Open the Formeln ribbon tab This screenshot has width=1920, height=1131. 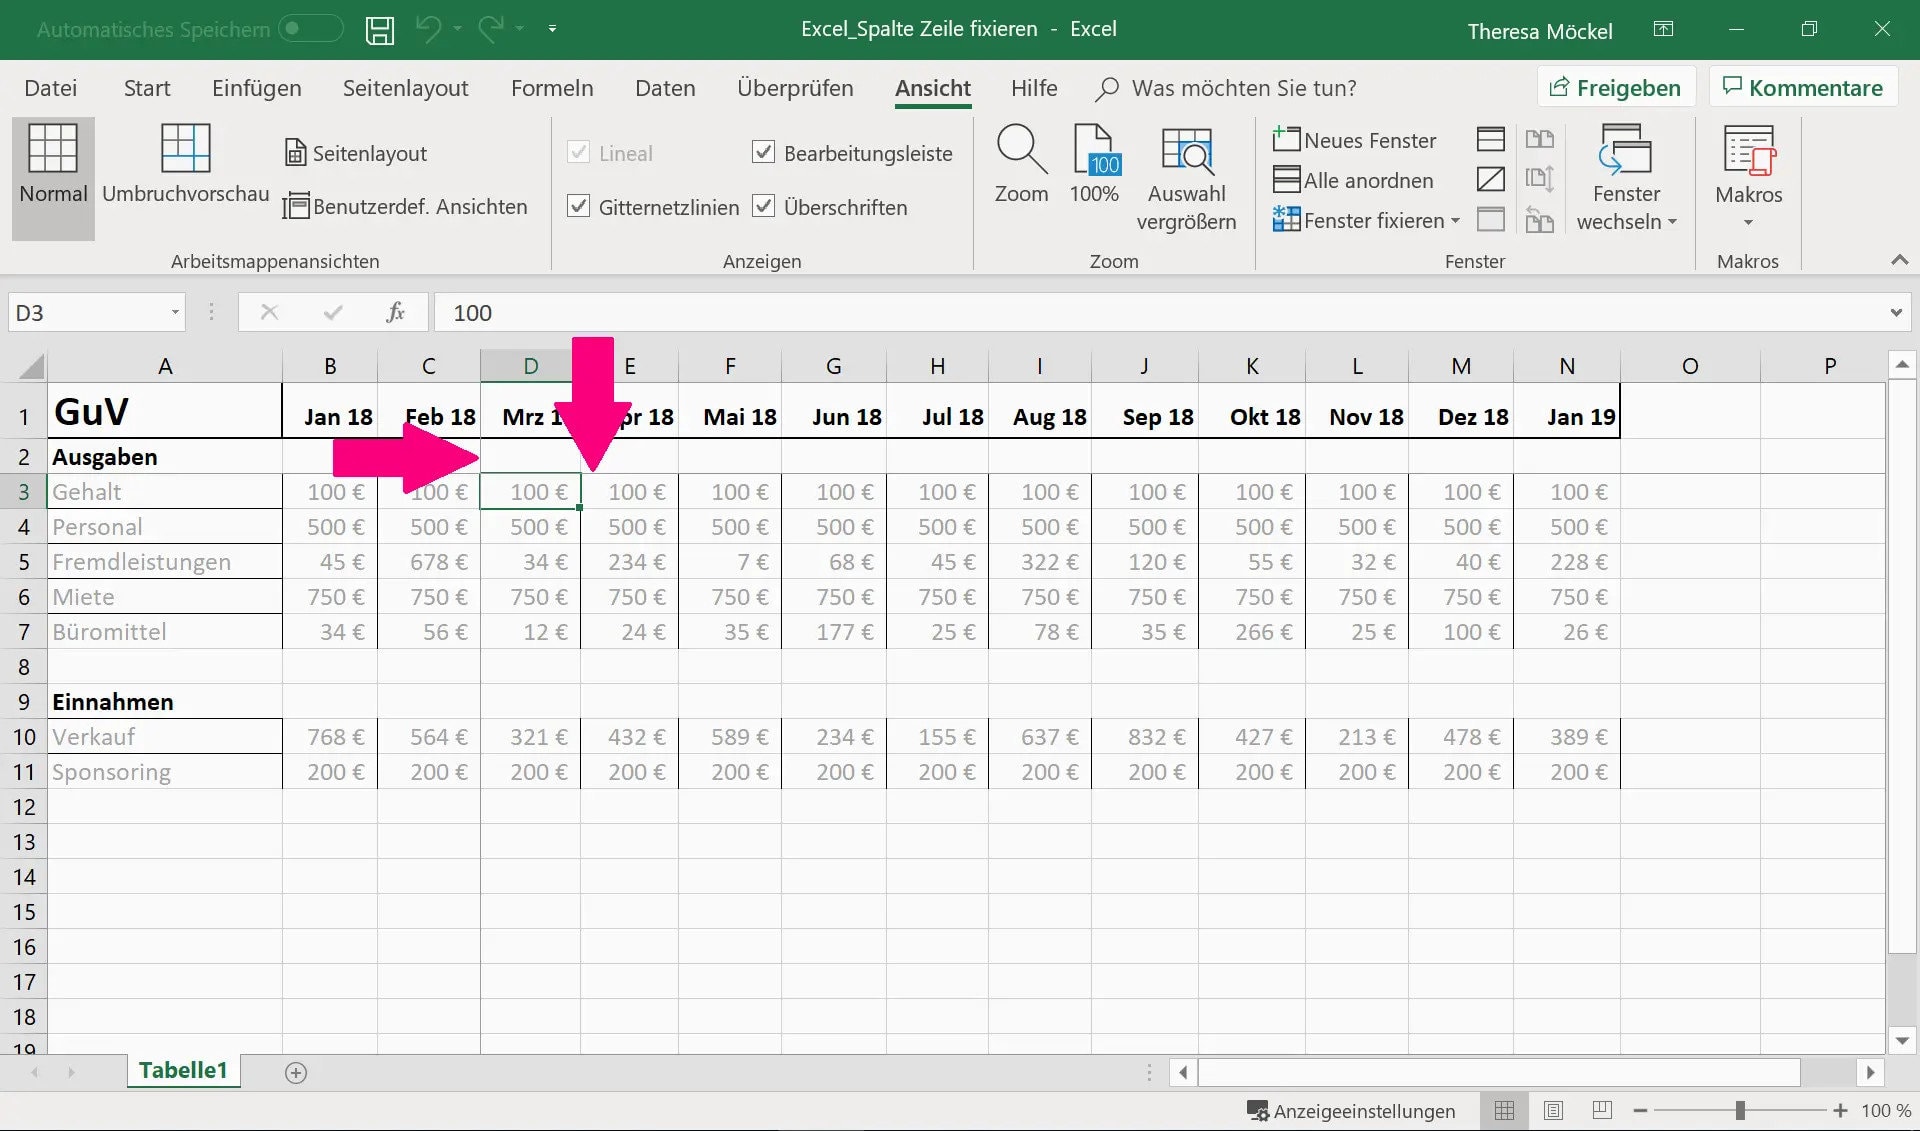point(551,88)
